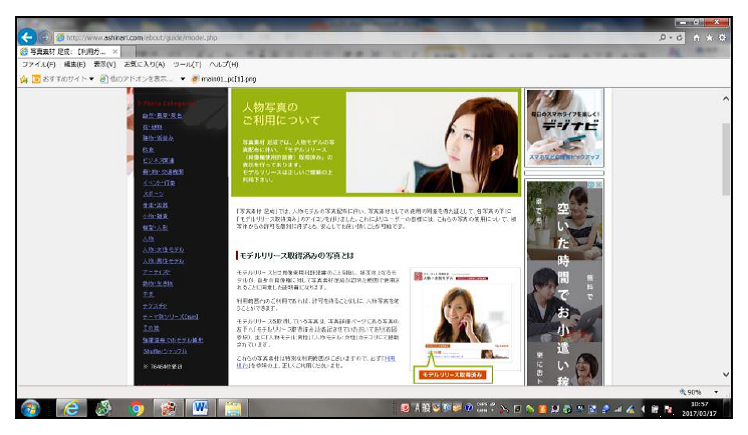
Task: Click the scissors snipping tray icon
Action: (x=504, y=409)
